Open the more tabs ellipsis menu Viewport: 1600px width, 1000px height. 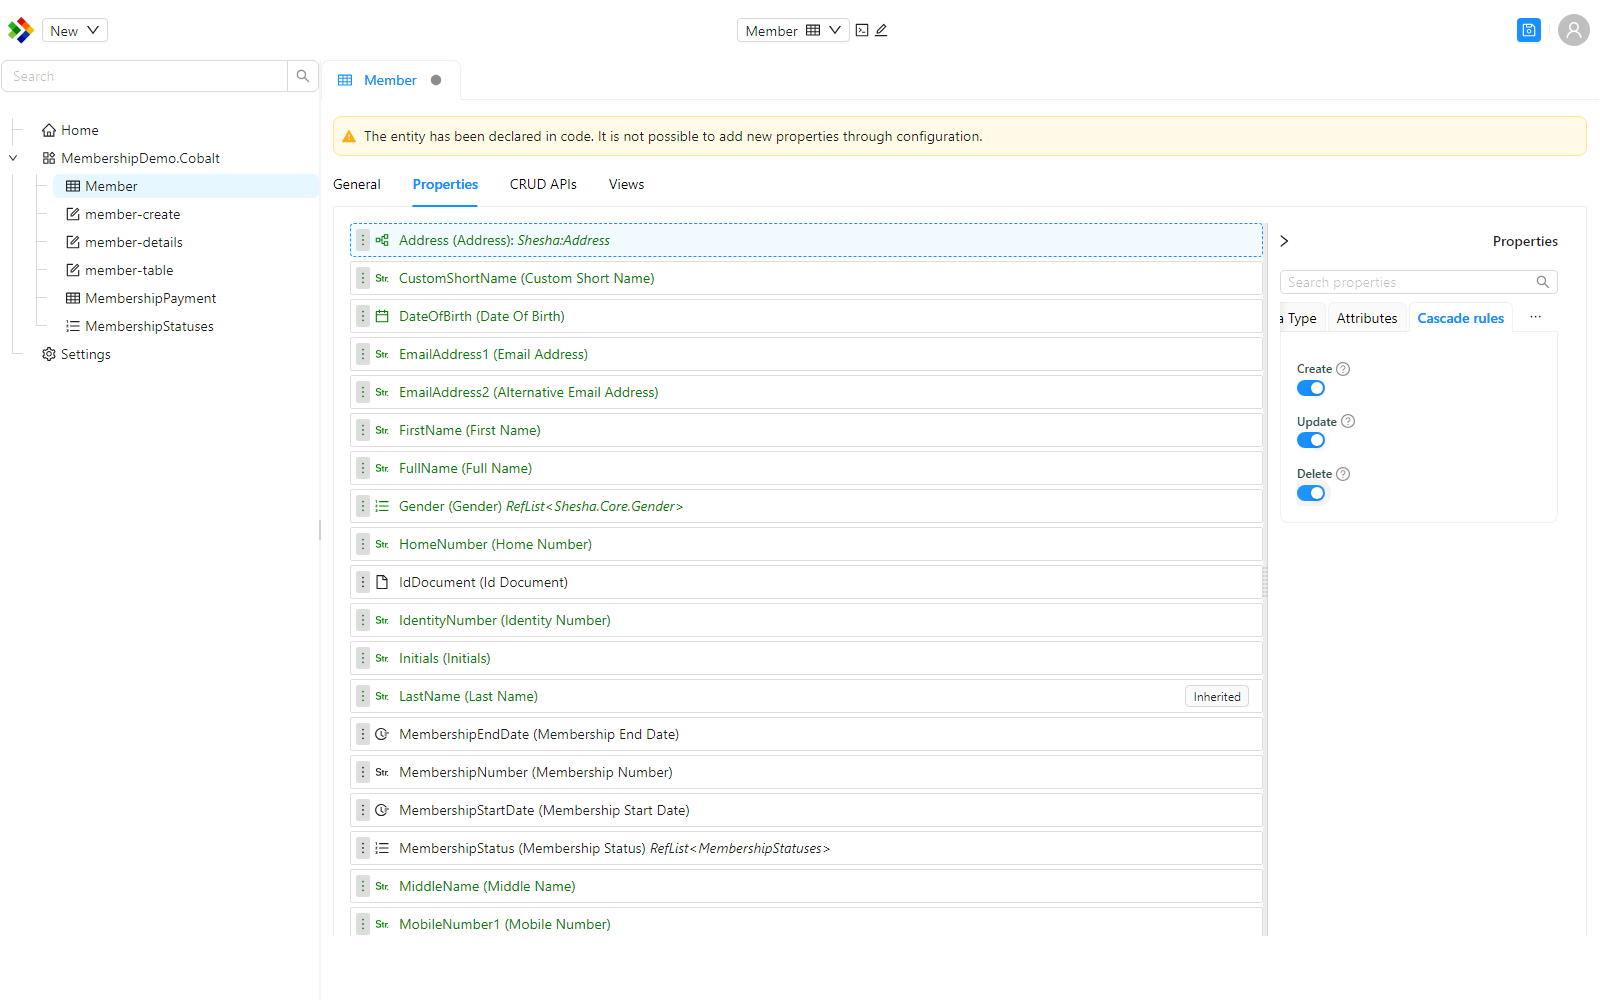pyautogui.click(x=1535, y=317)
